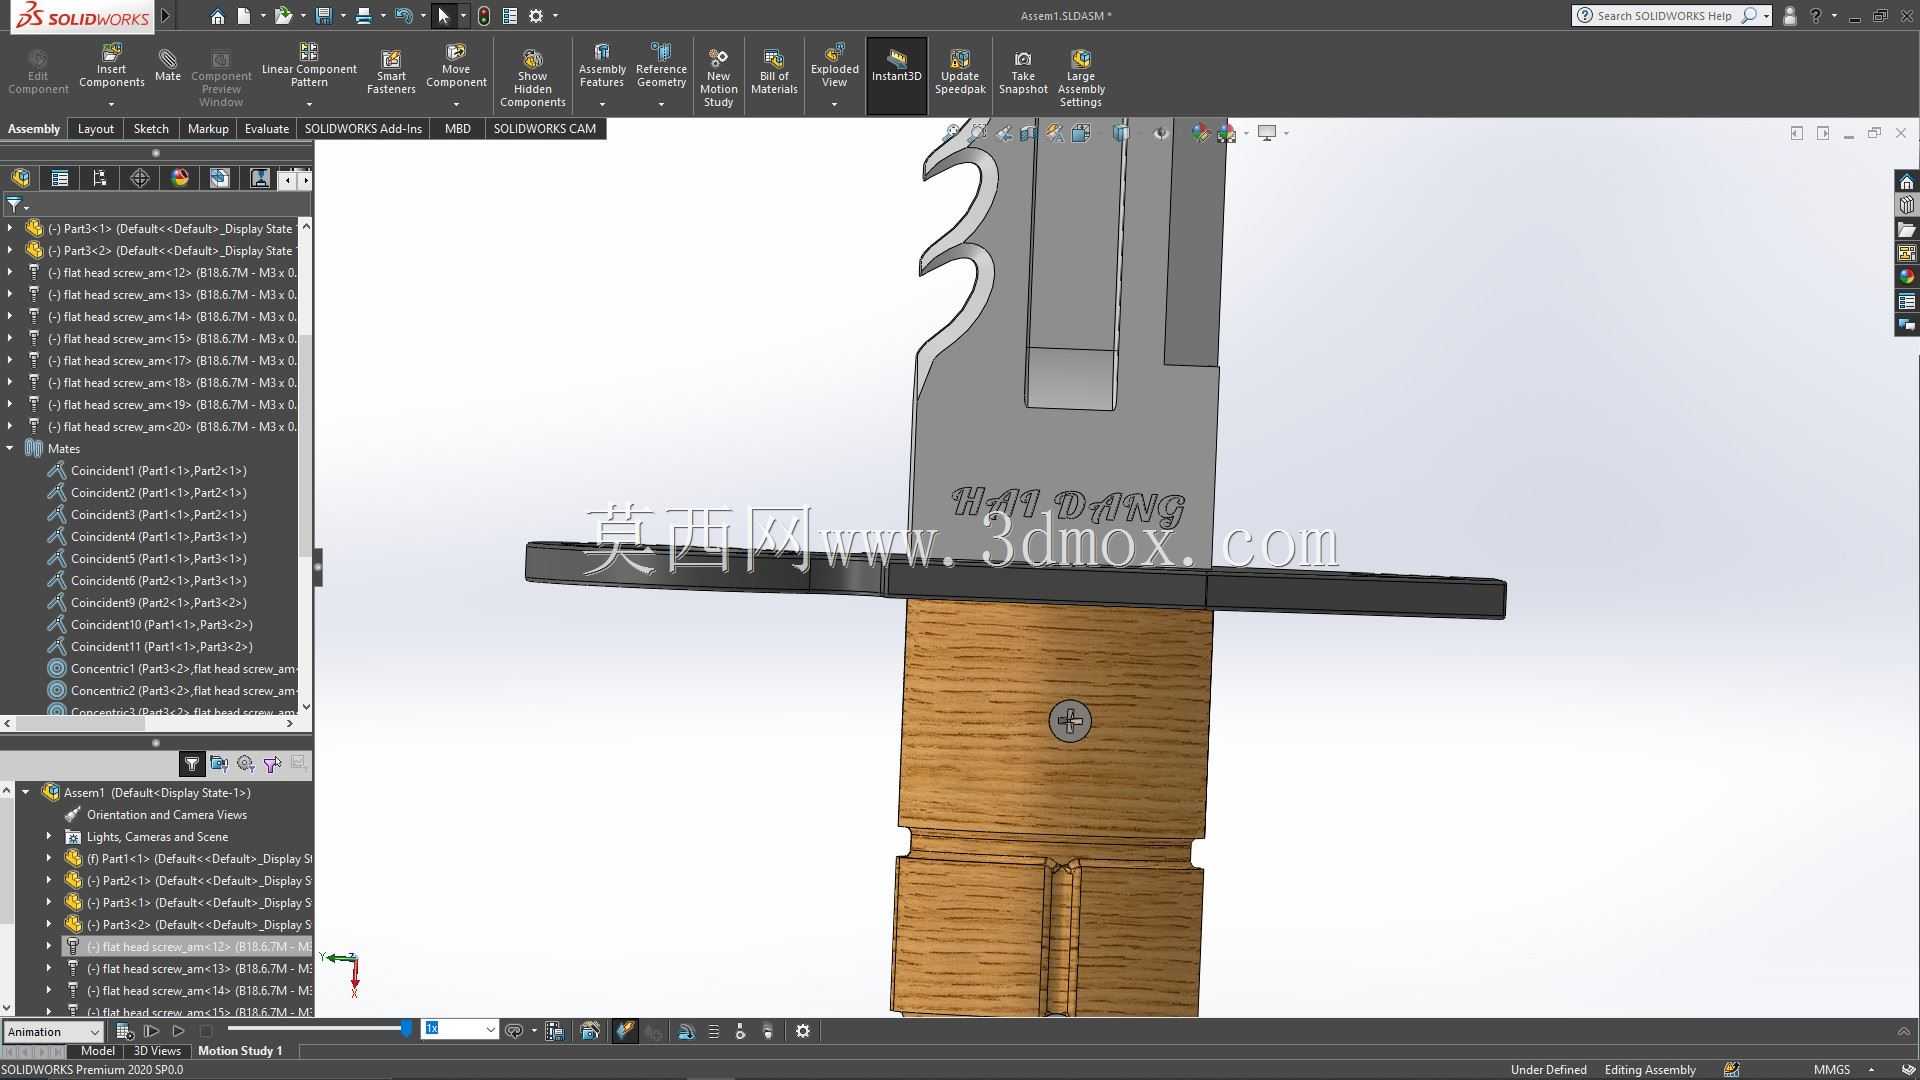Image resolution: width=1920 pixels, height=1080 pixels.
Task: Click the Home icon in title bar
Action: (217, 16)
